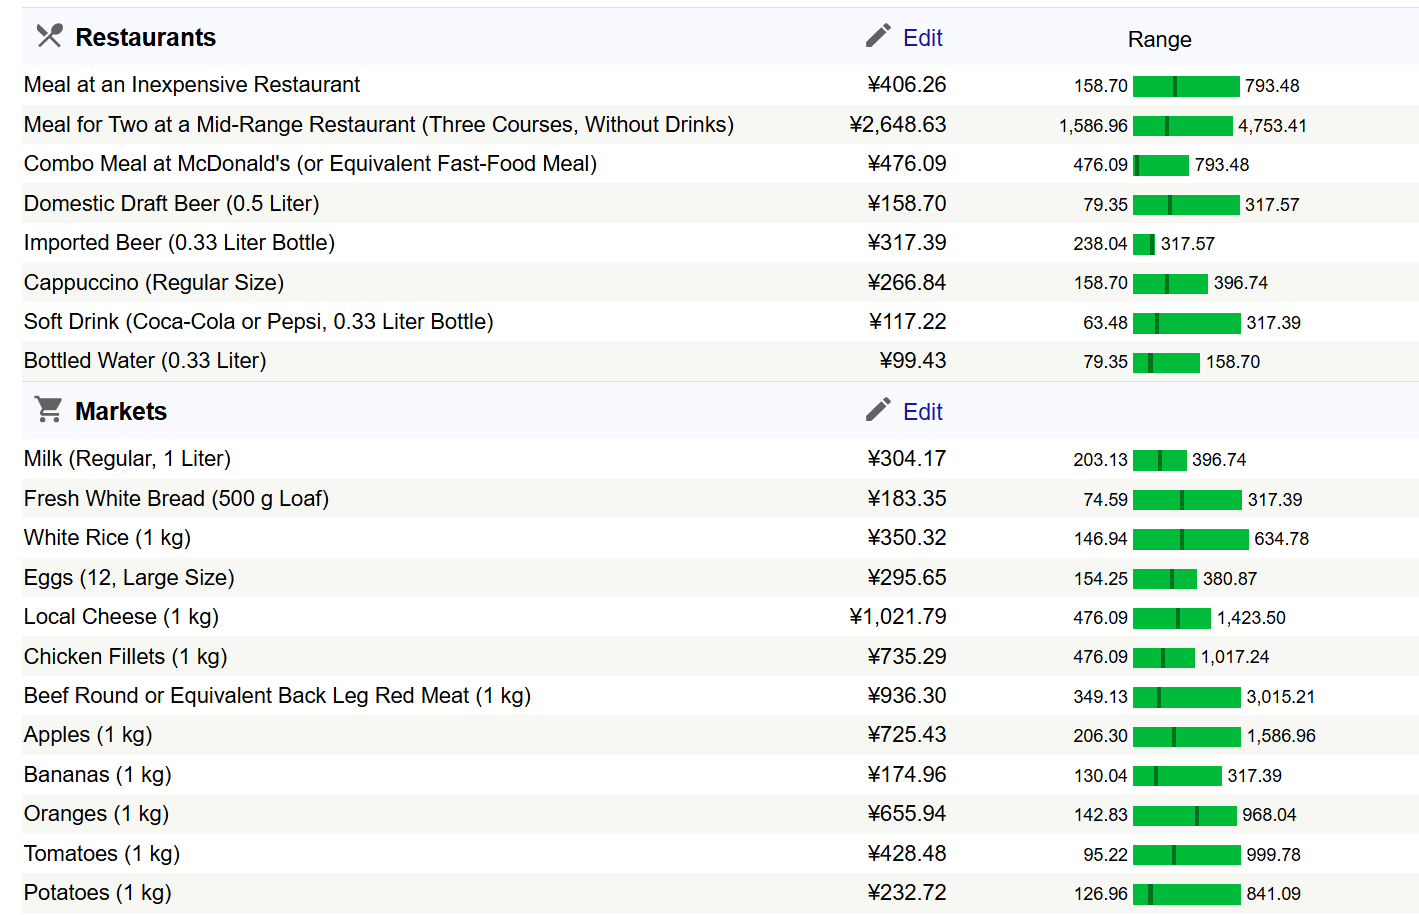Click range bar for Meal at an Inexpensive Restaurant
Viewport: 1419px width, 915px height.
tap(1186, 86)
